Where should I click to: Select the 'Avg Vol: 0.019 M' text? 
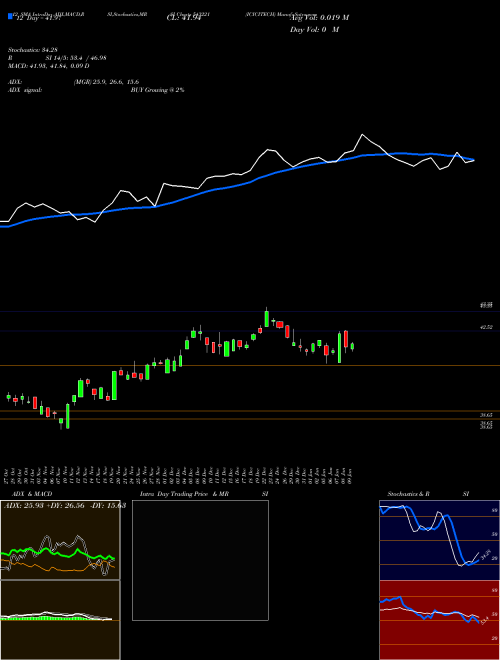click(x=319, y=18)
